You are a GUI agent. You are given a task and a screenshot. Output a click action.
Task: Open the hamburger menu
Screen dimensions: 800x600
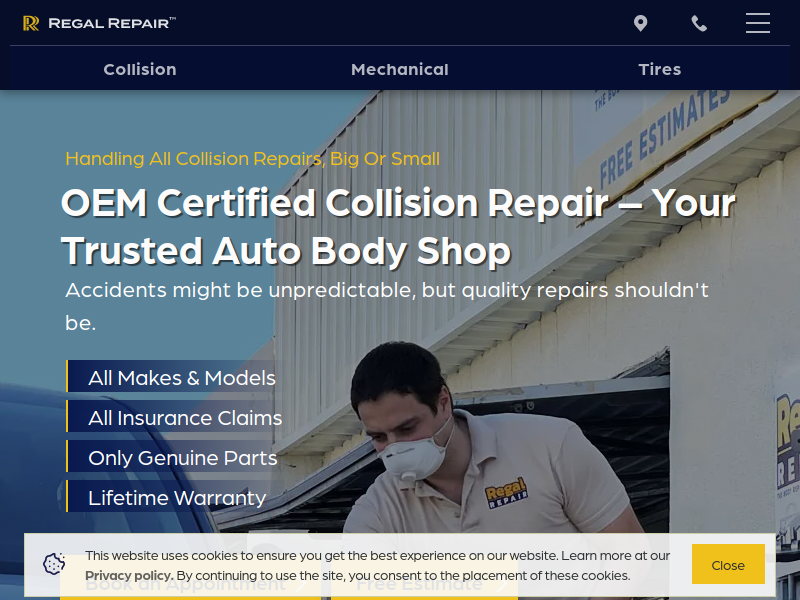click(758, 23)
